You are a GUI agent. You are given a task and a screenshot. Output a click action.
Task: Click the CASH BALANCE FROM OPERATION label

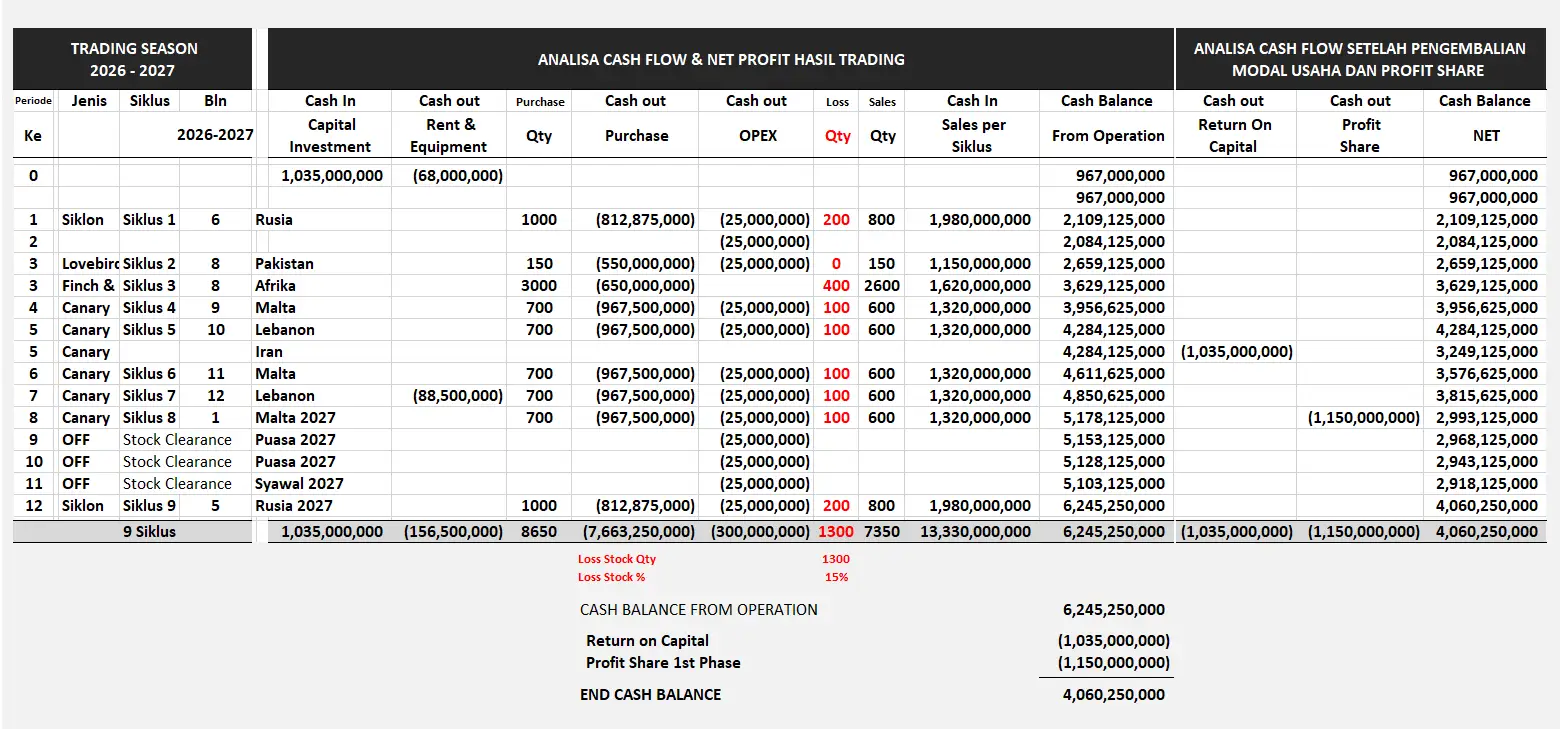coord(699,609)
